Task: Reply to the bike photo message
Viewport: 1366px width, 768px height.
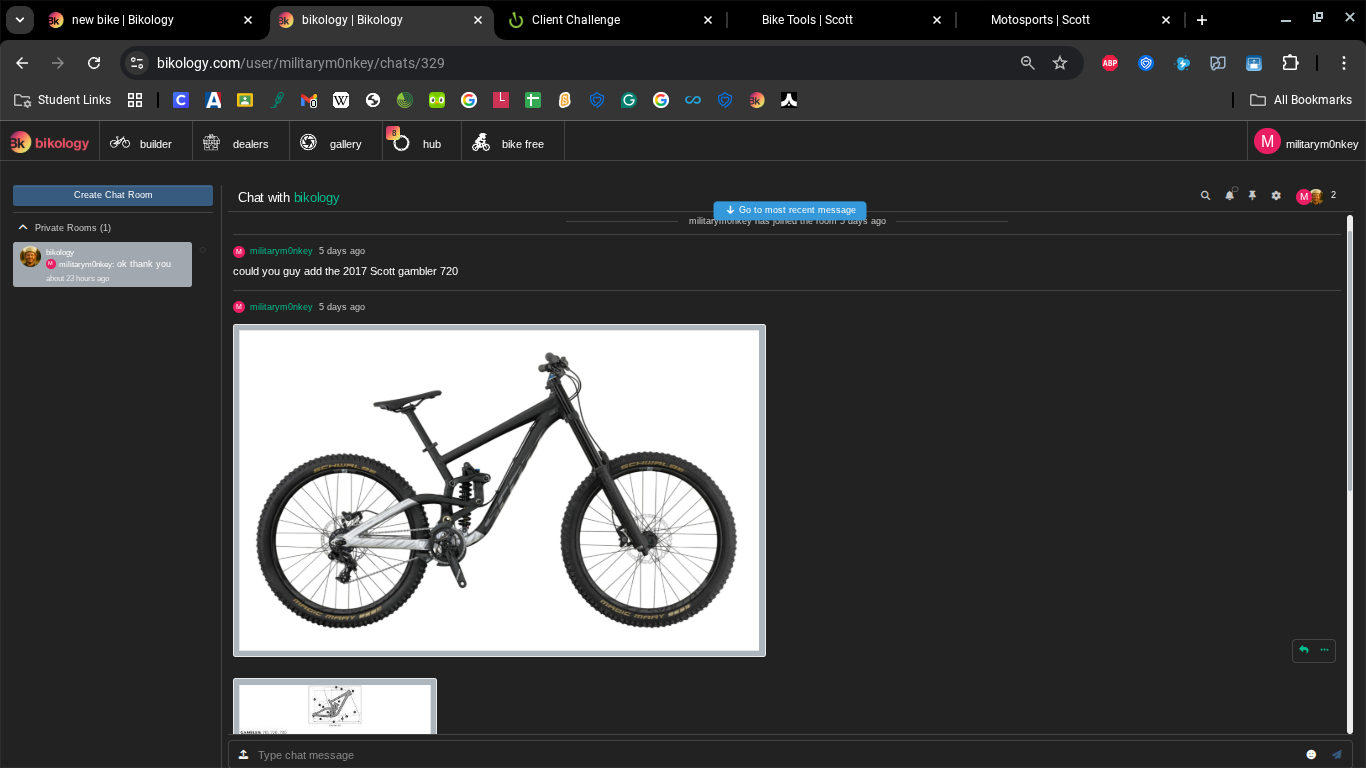Action: point(1302,650)
